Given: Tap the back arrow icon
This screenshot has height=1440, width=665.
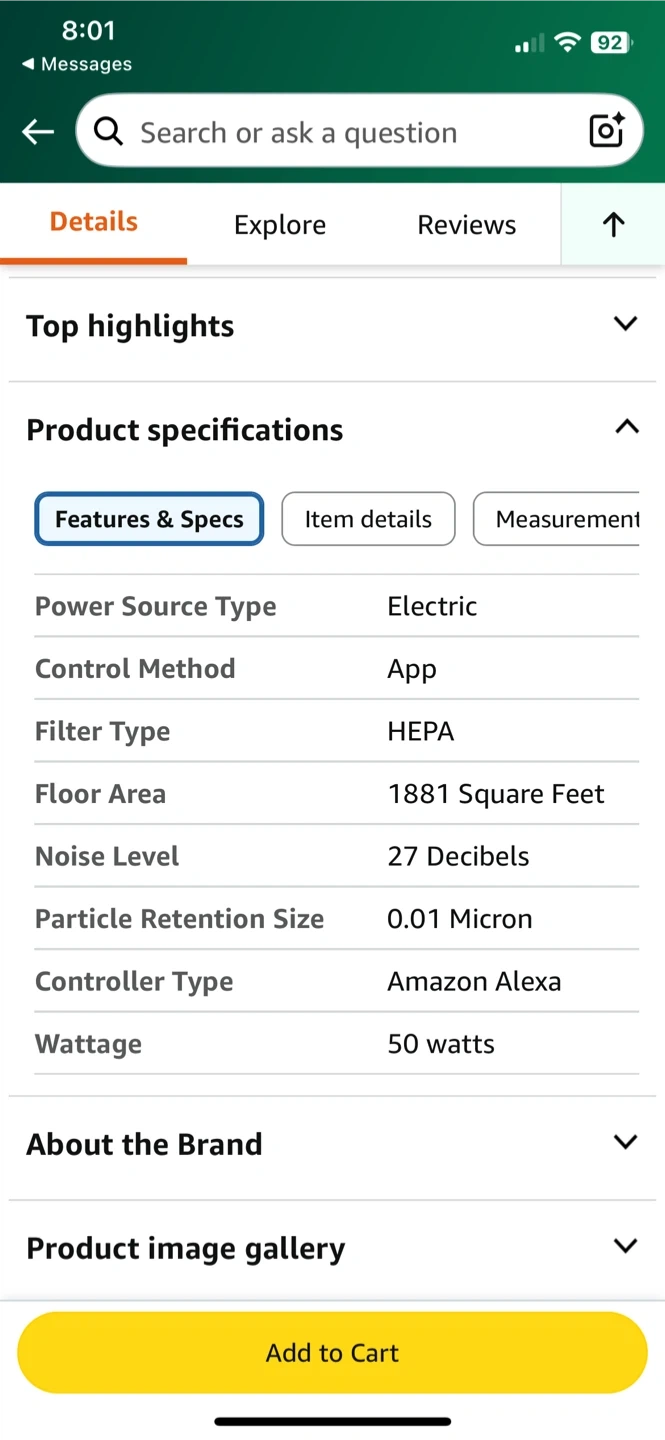Looking at the screenshot, I should [38, 132].
